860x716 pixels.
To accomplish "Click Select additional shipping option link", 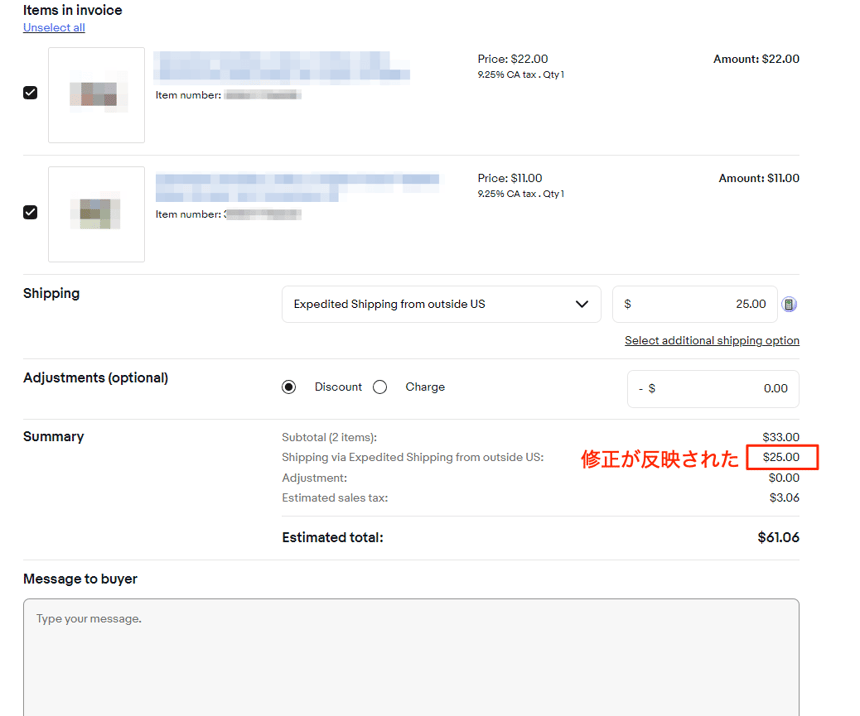I will coord(711,341).
